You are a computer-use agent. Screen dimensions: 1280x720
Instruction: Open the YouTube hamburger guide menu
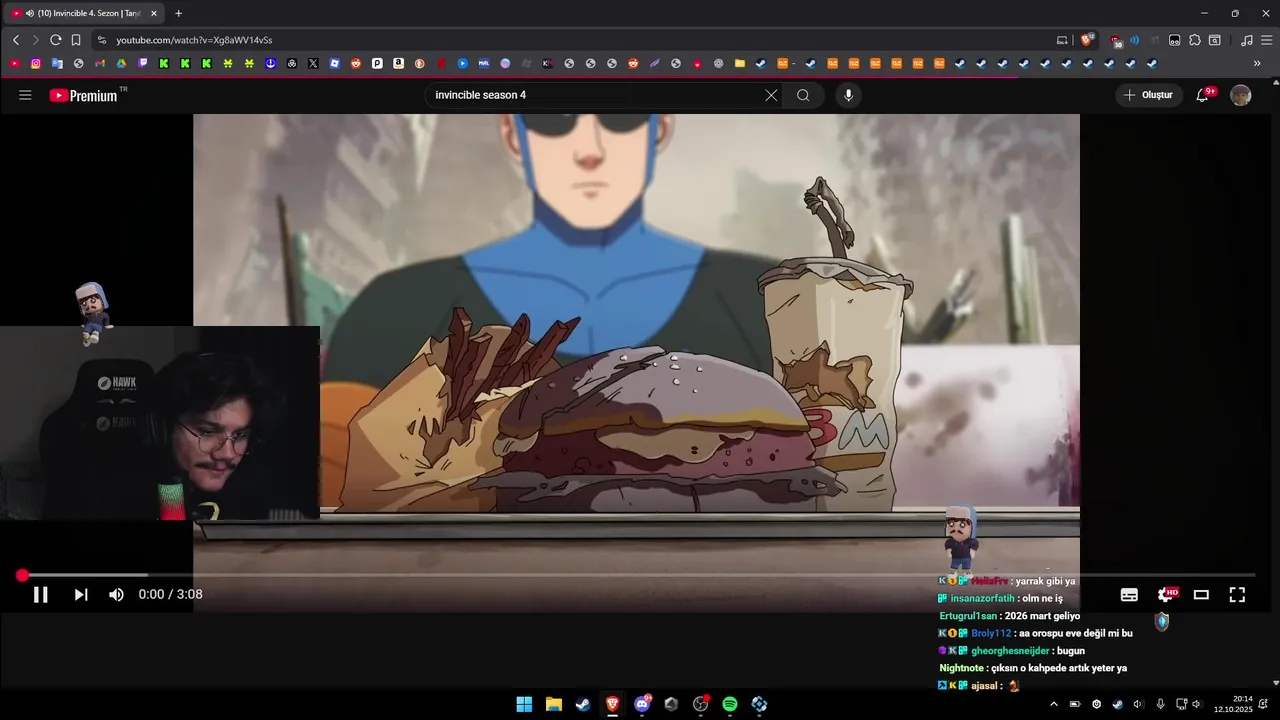coord(25,95)
